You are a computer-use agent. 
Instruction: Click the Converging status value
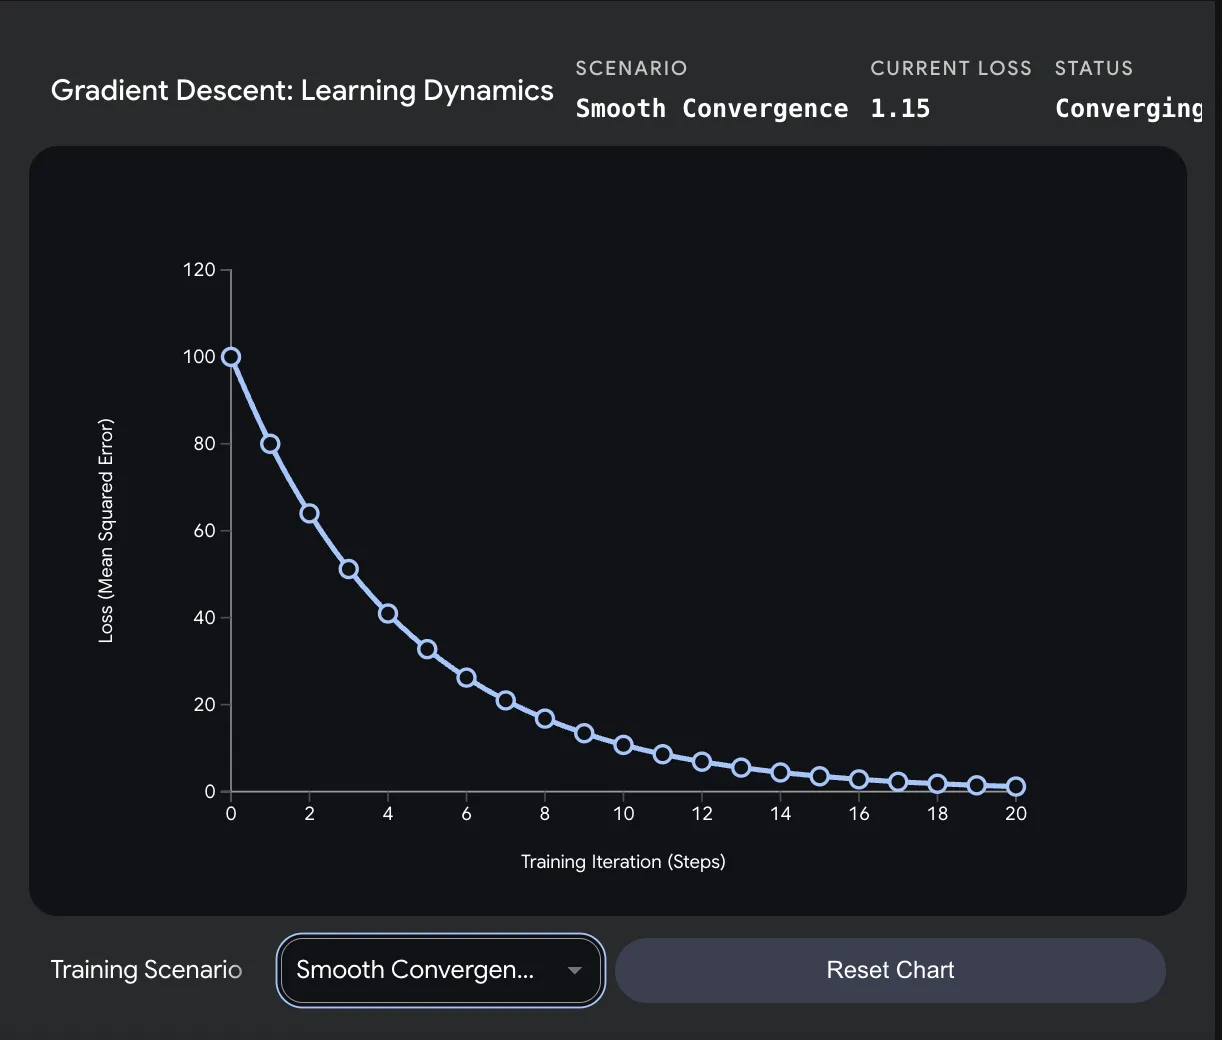point(1130,109)
